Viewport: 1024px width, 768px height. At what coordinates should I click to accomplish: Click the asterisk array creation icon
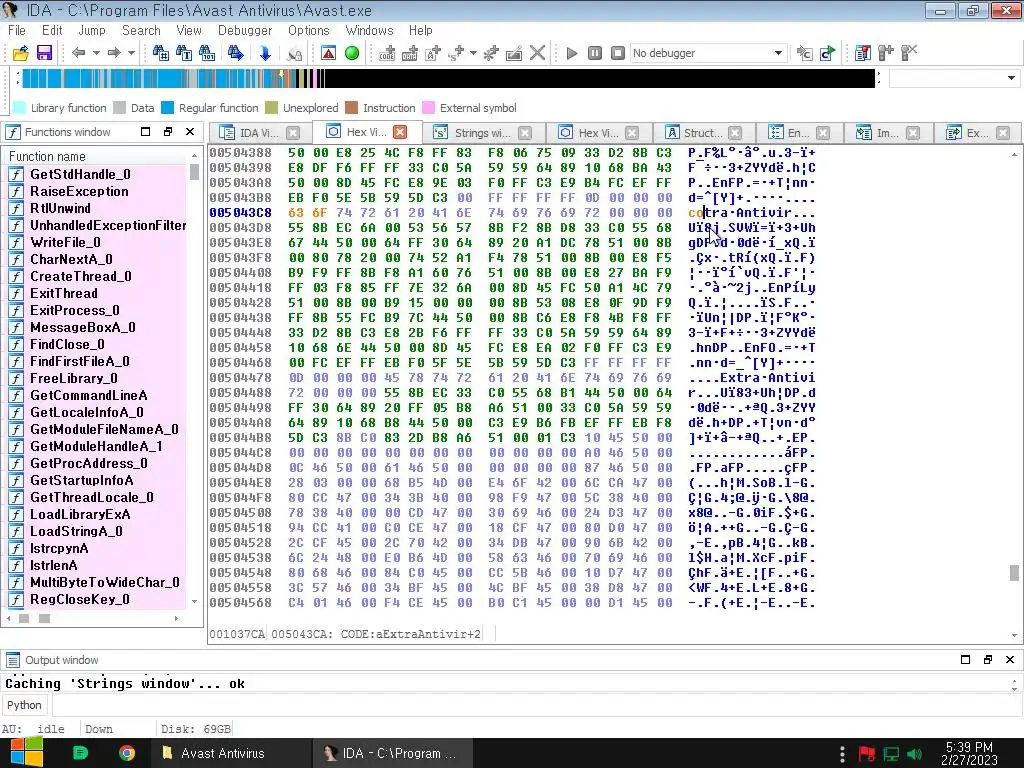tap(491, 53)
